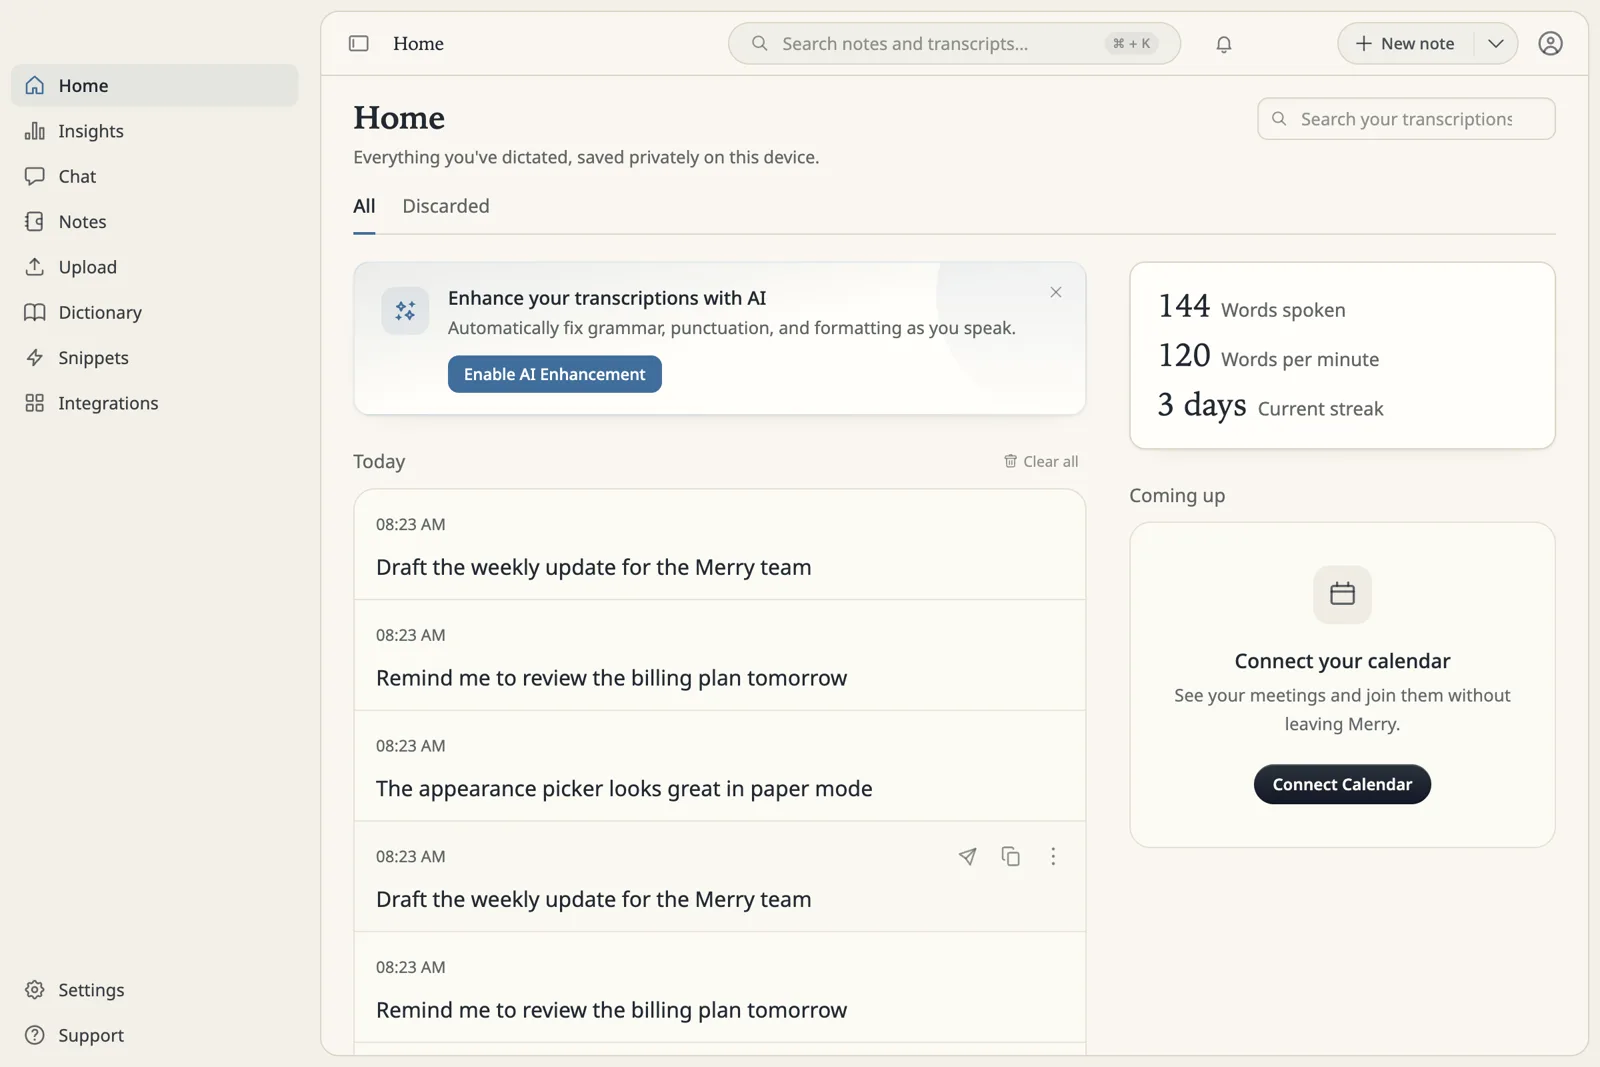
Task: Toggle the sidebar panel icon
Action: coord(358,43)
